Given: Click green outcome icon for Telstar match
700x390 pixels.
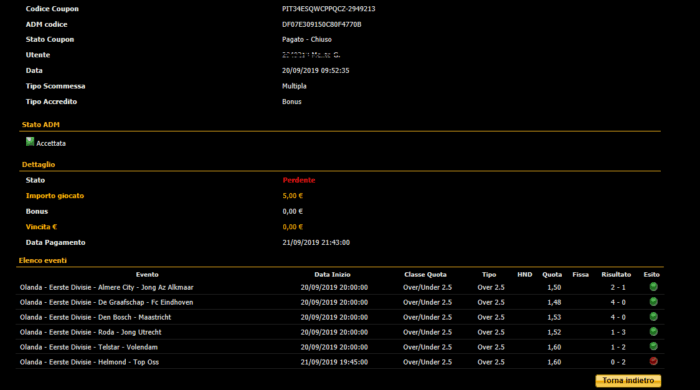Looking at the screenshot, I should coord(654,346).
